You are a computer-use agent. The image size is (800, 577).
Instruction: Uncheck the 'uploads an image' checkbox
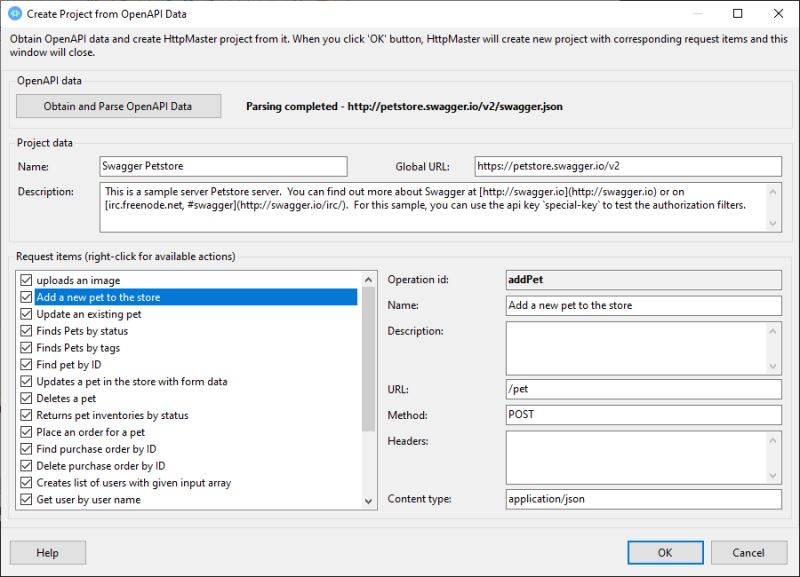[26, 280]
